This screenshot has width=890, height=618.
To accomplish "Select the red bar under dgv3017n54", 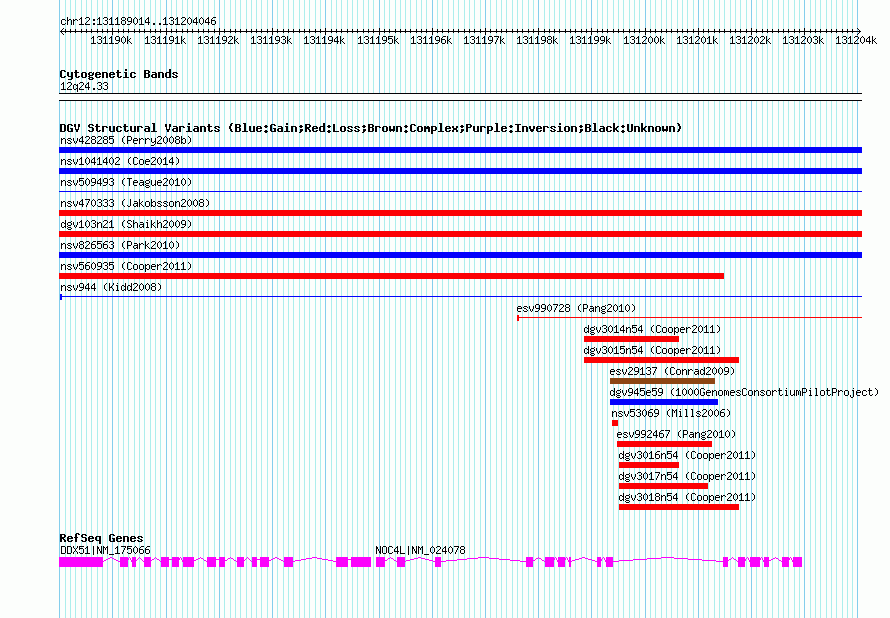I will [x=663, y=486].
